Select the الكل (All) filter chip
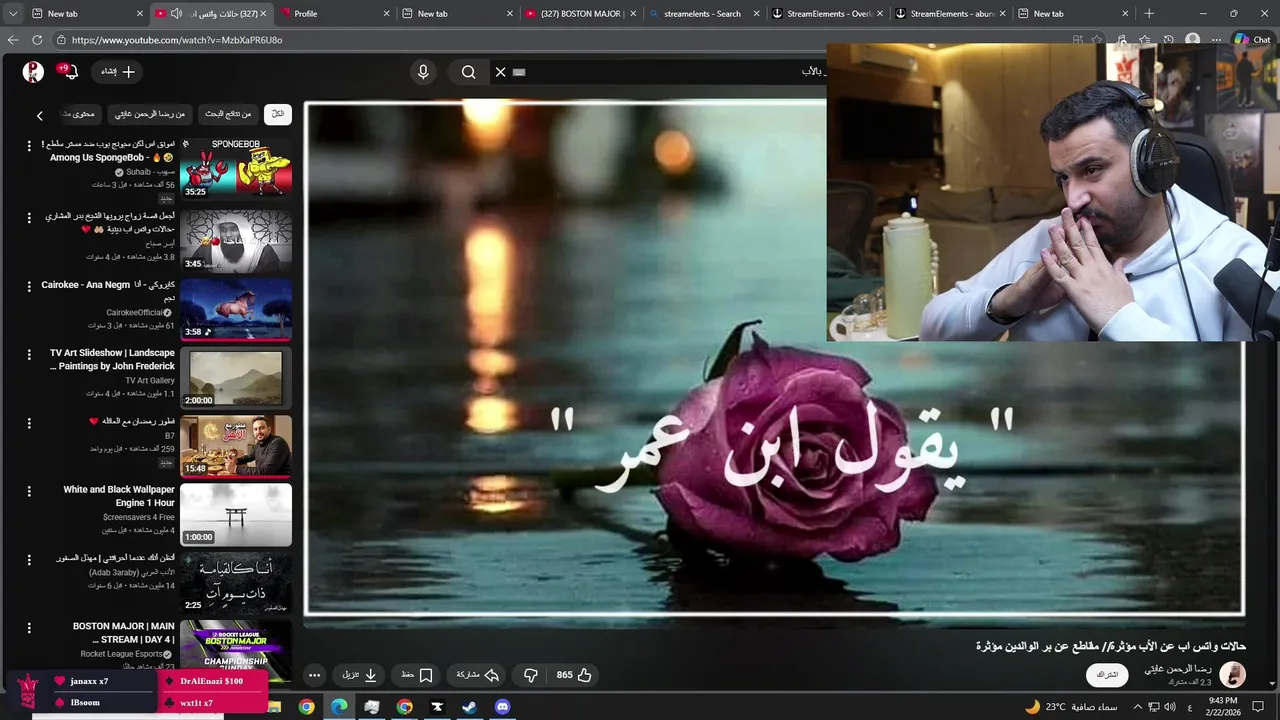This screenshot has width=1280, height=720. (278, 114)
